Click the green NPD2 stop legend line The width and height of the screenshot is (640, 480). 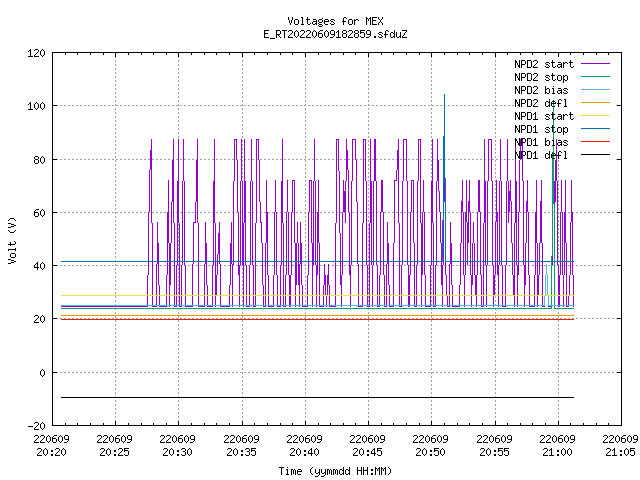pyautogui.click(x=595, y=76)
